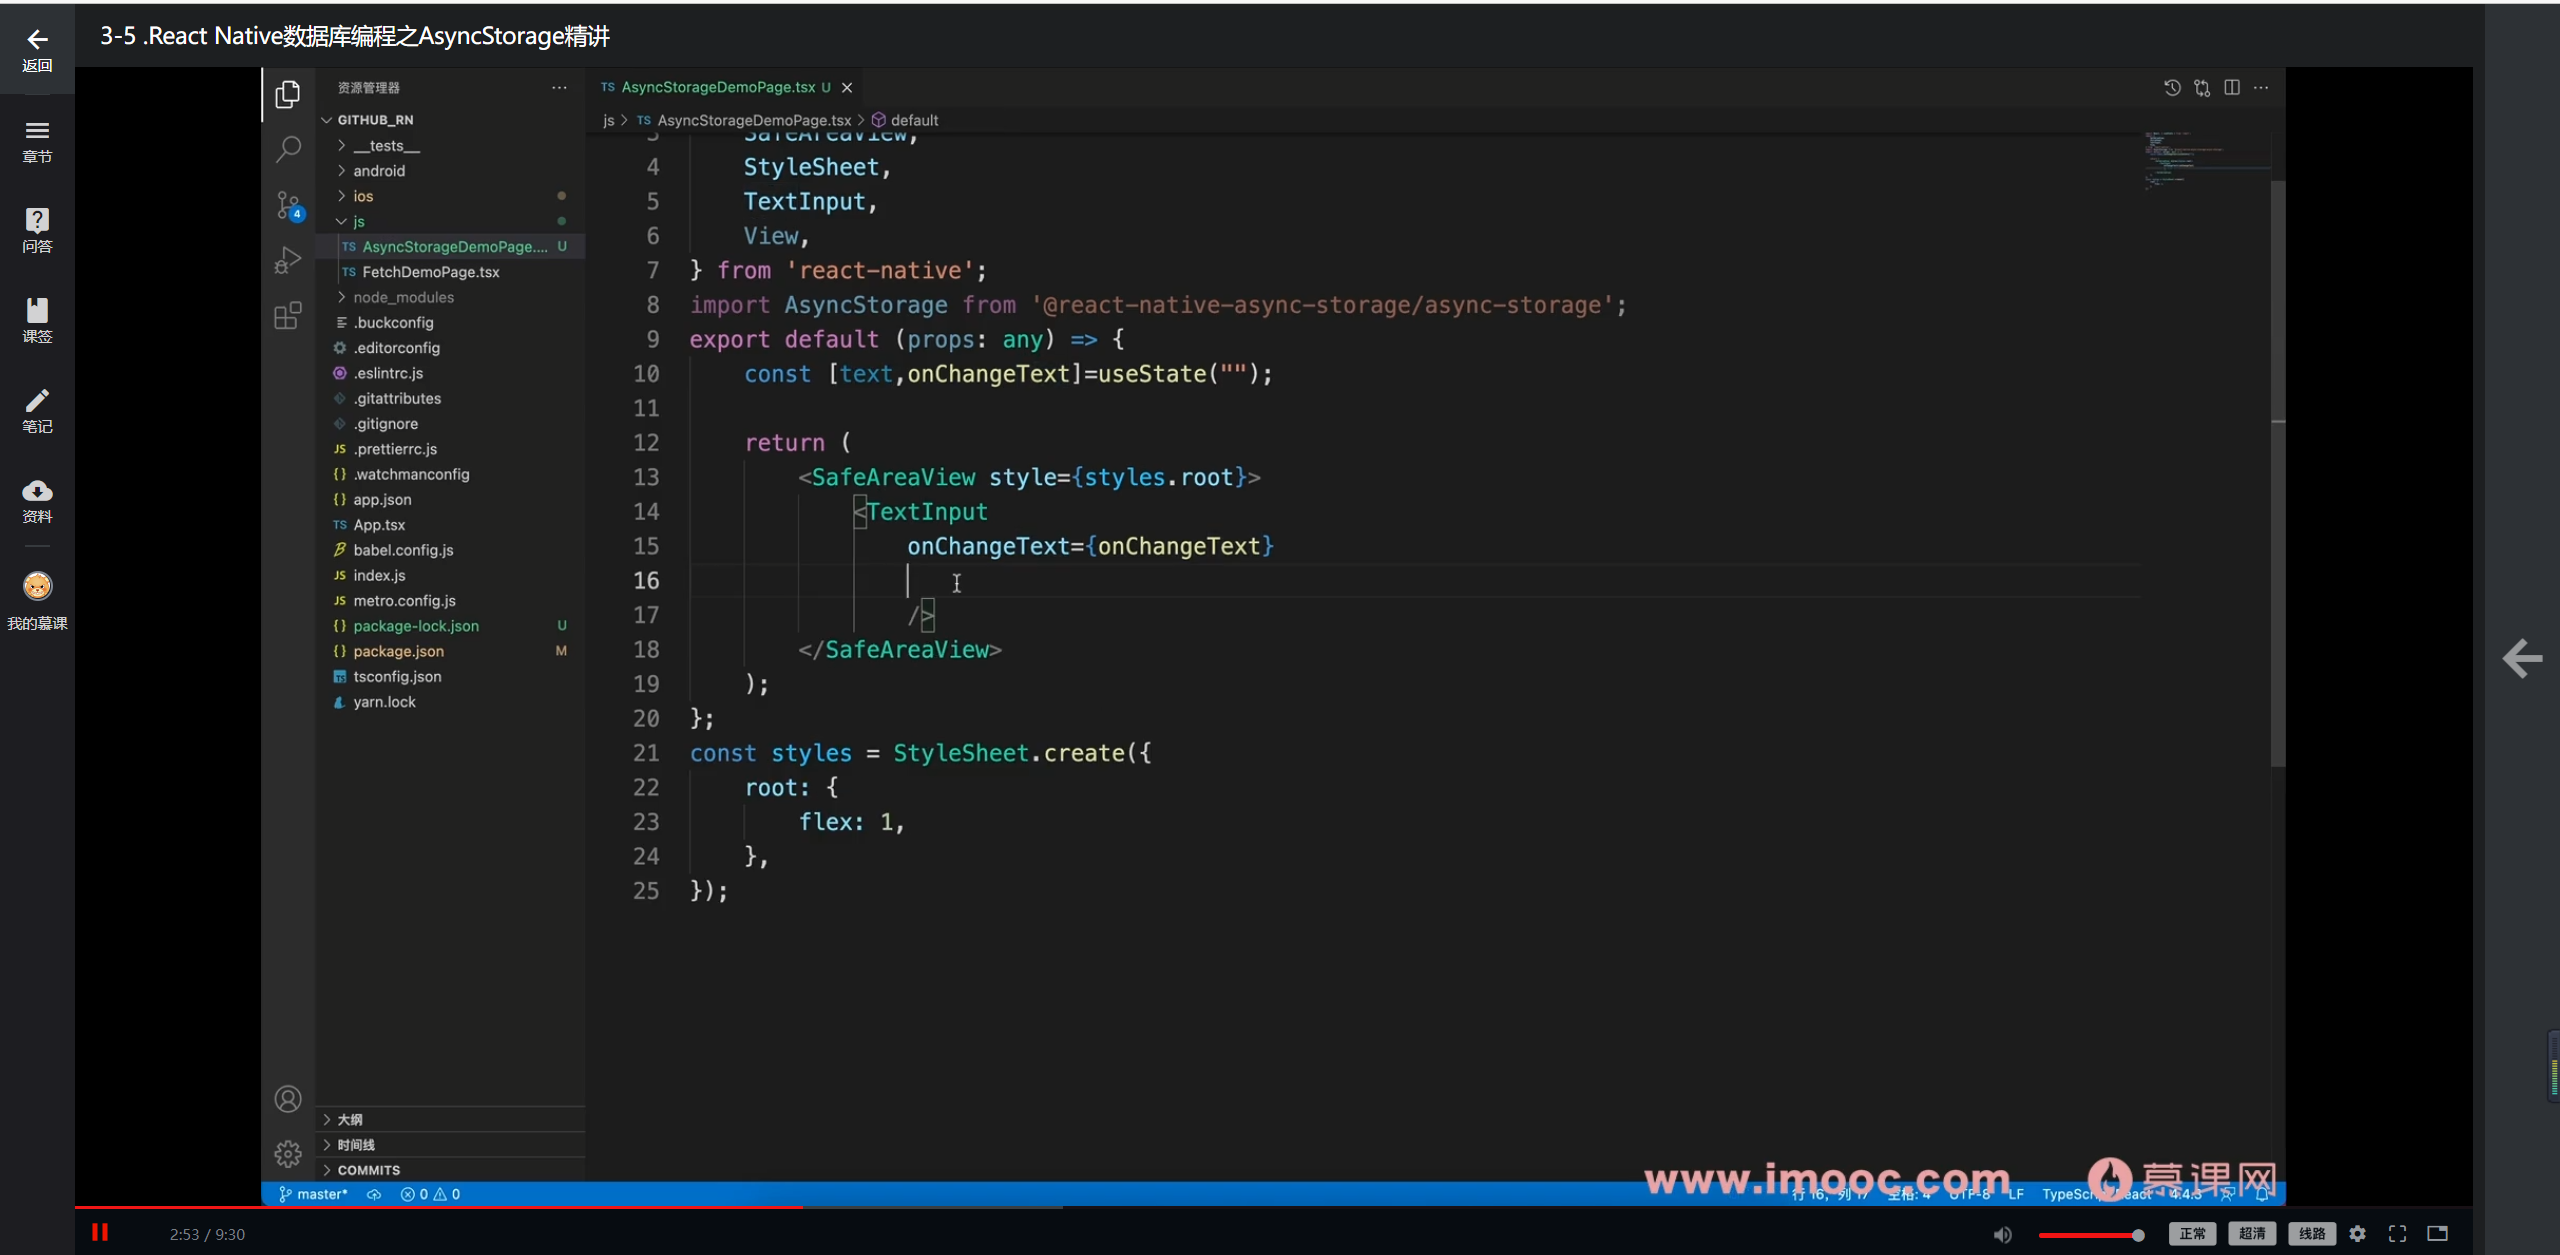Open the Search view in activity bar
The width and height of the screenshot is (2560, 1255).
(288, 149)
